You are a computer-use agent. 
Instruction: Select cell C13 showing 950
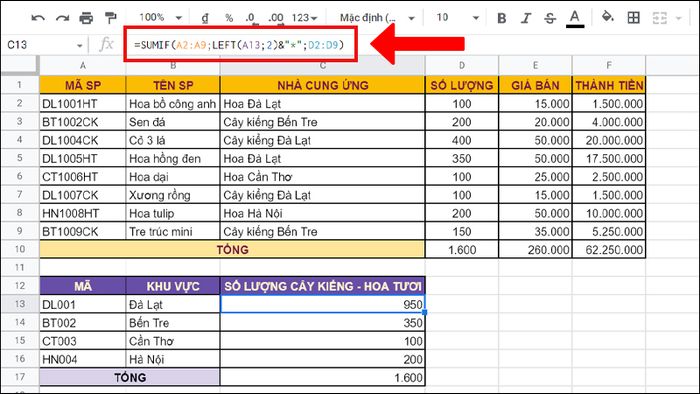(x=322, y=304)
